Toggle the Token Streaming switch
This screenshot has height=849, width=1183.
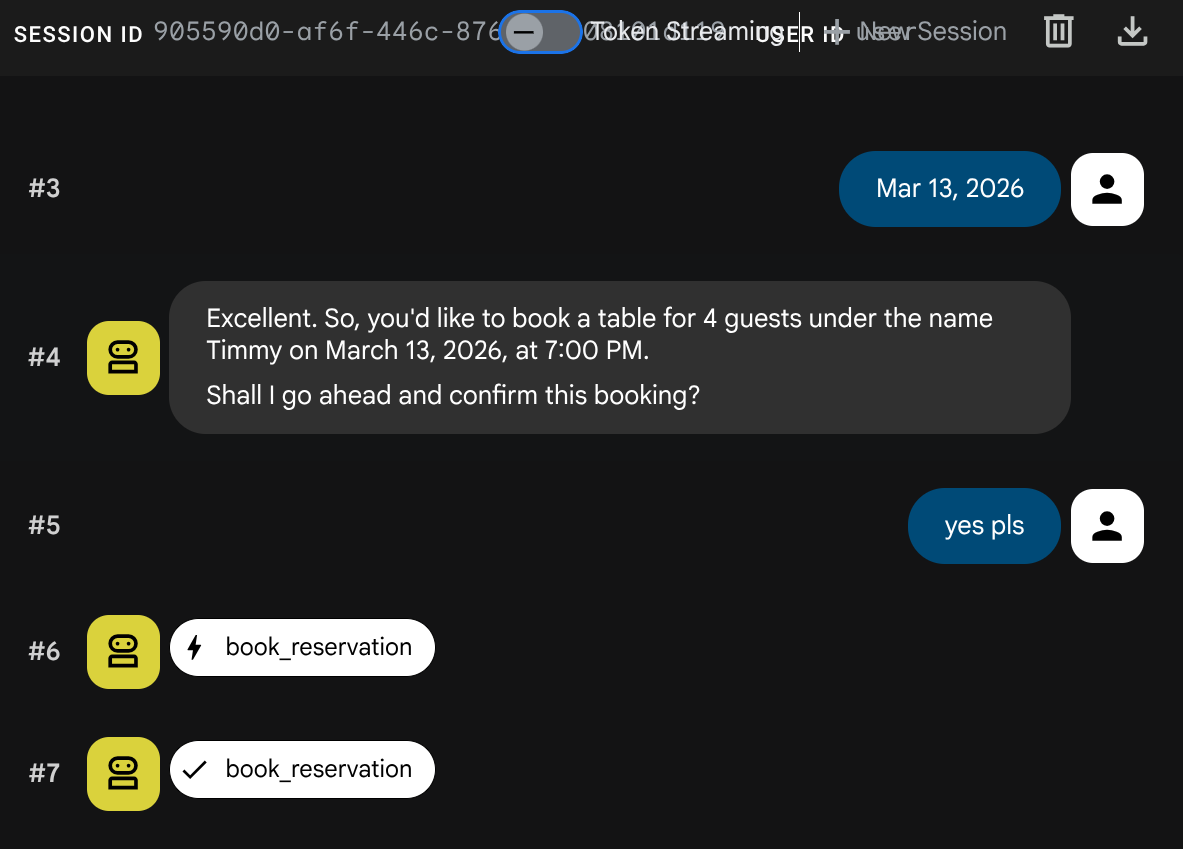[x=540, y=32]
